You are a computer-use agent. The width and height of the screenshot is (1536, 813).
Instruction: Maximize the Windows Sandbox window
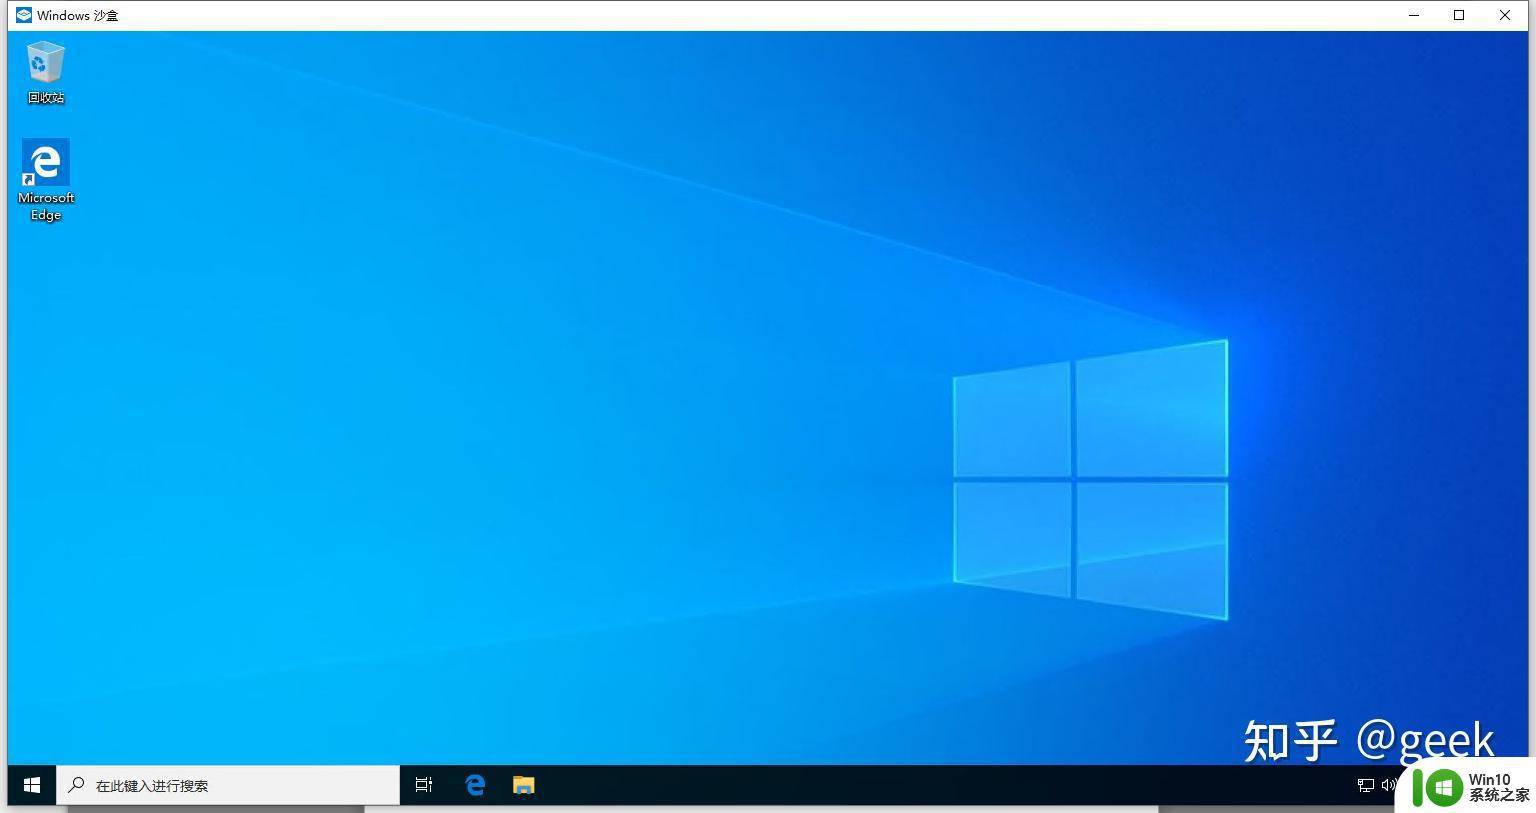[x=1459, y=15]
